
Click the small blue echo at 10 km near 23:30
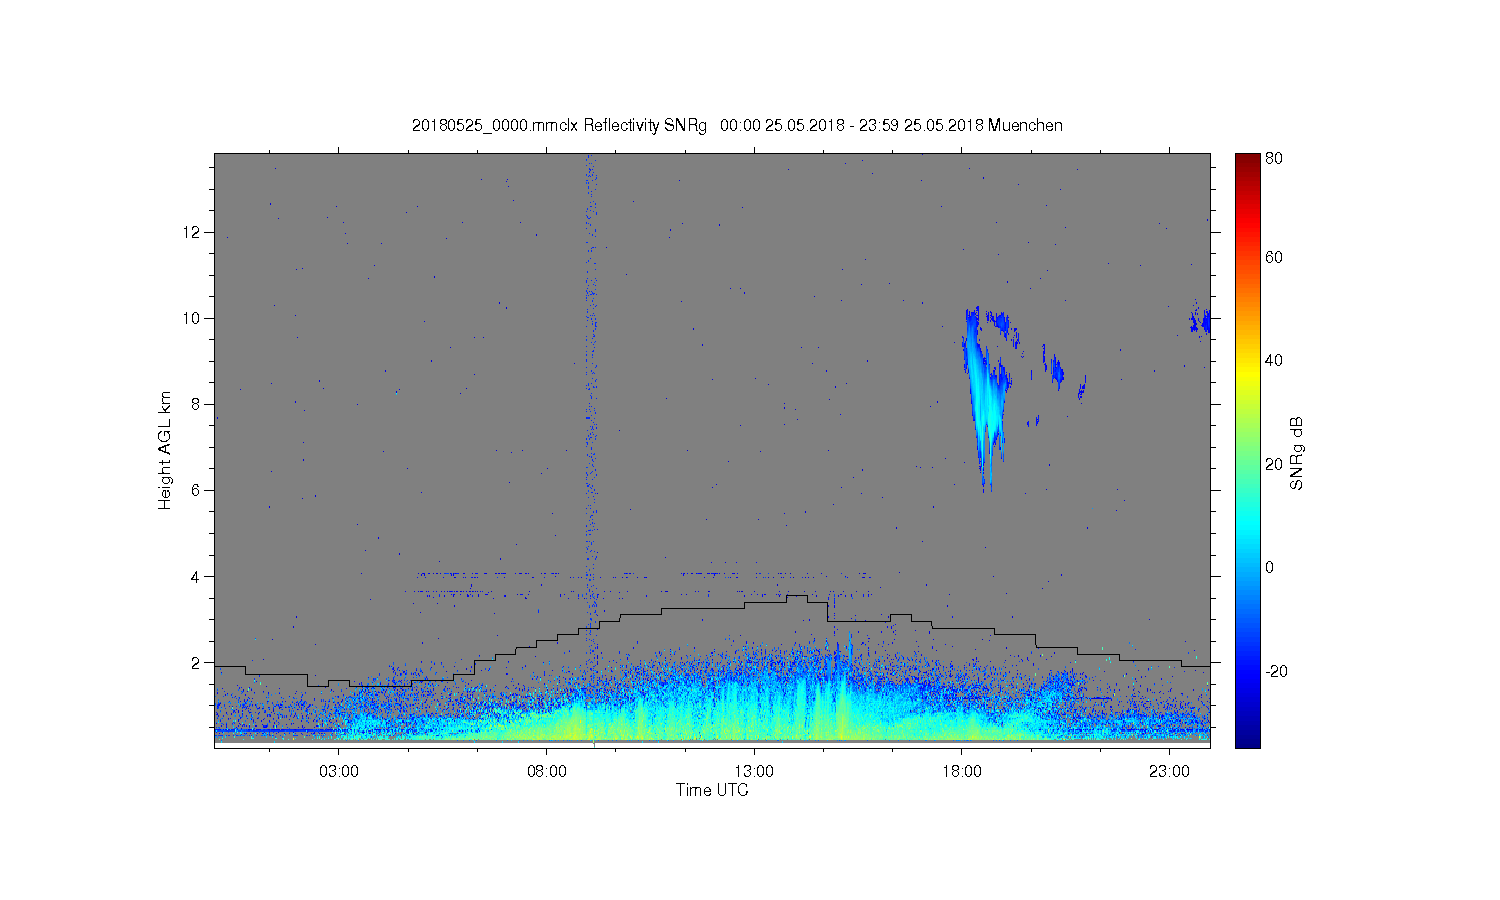click(x=1199, y=320)
